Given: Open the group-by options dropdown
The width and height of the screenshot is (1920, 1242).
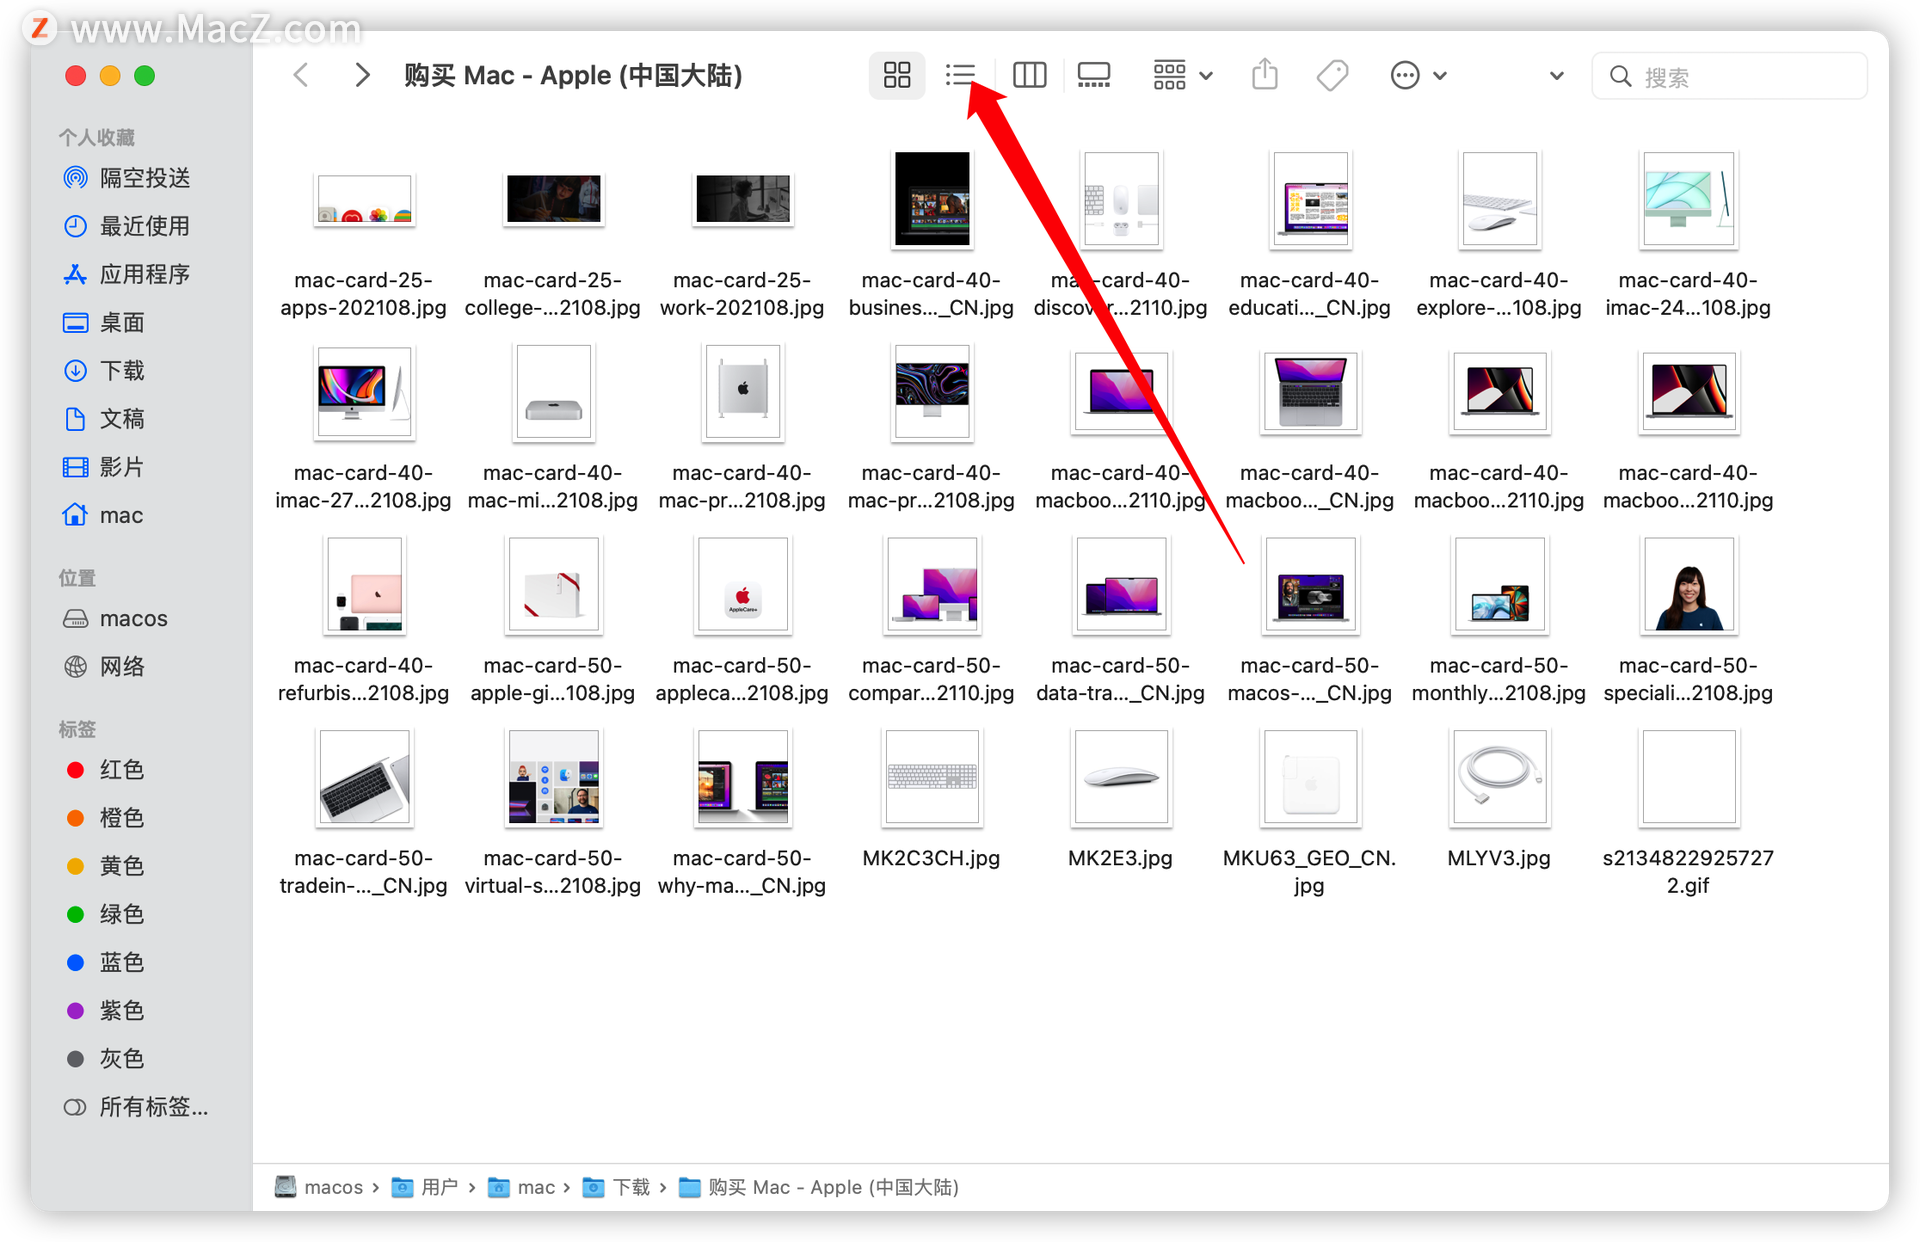Looking at the screenshot, I should click(x=1182, y=75).
